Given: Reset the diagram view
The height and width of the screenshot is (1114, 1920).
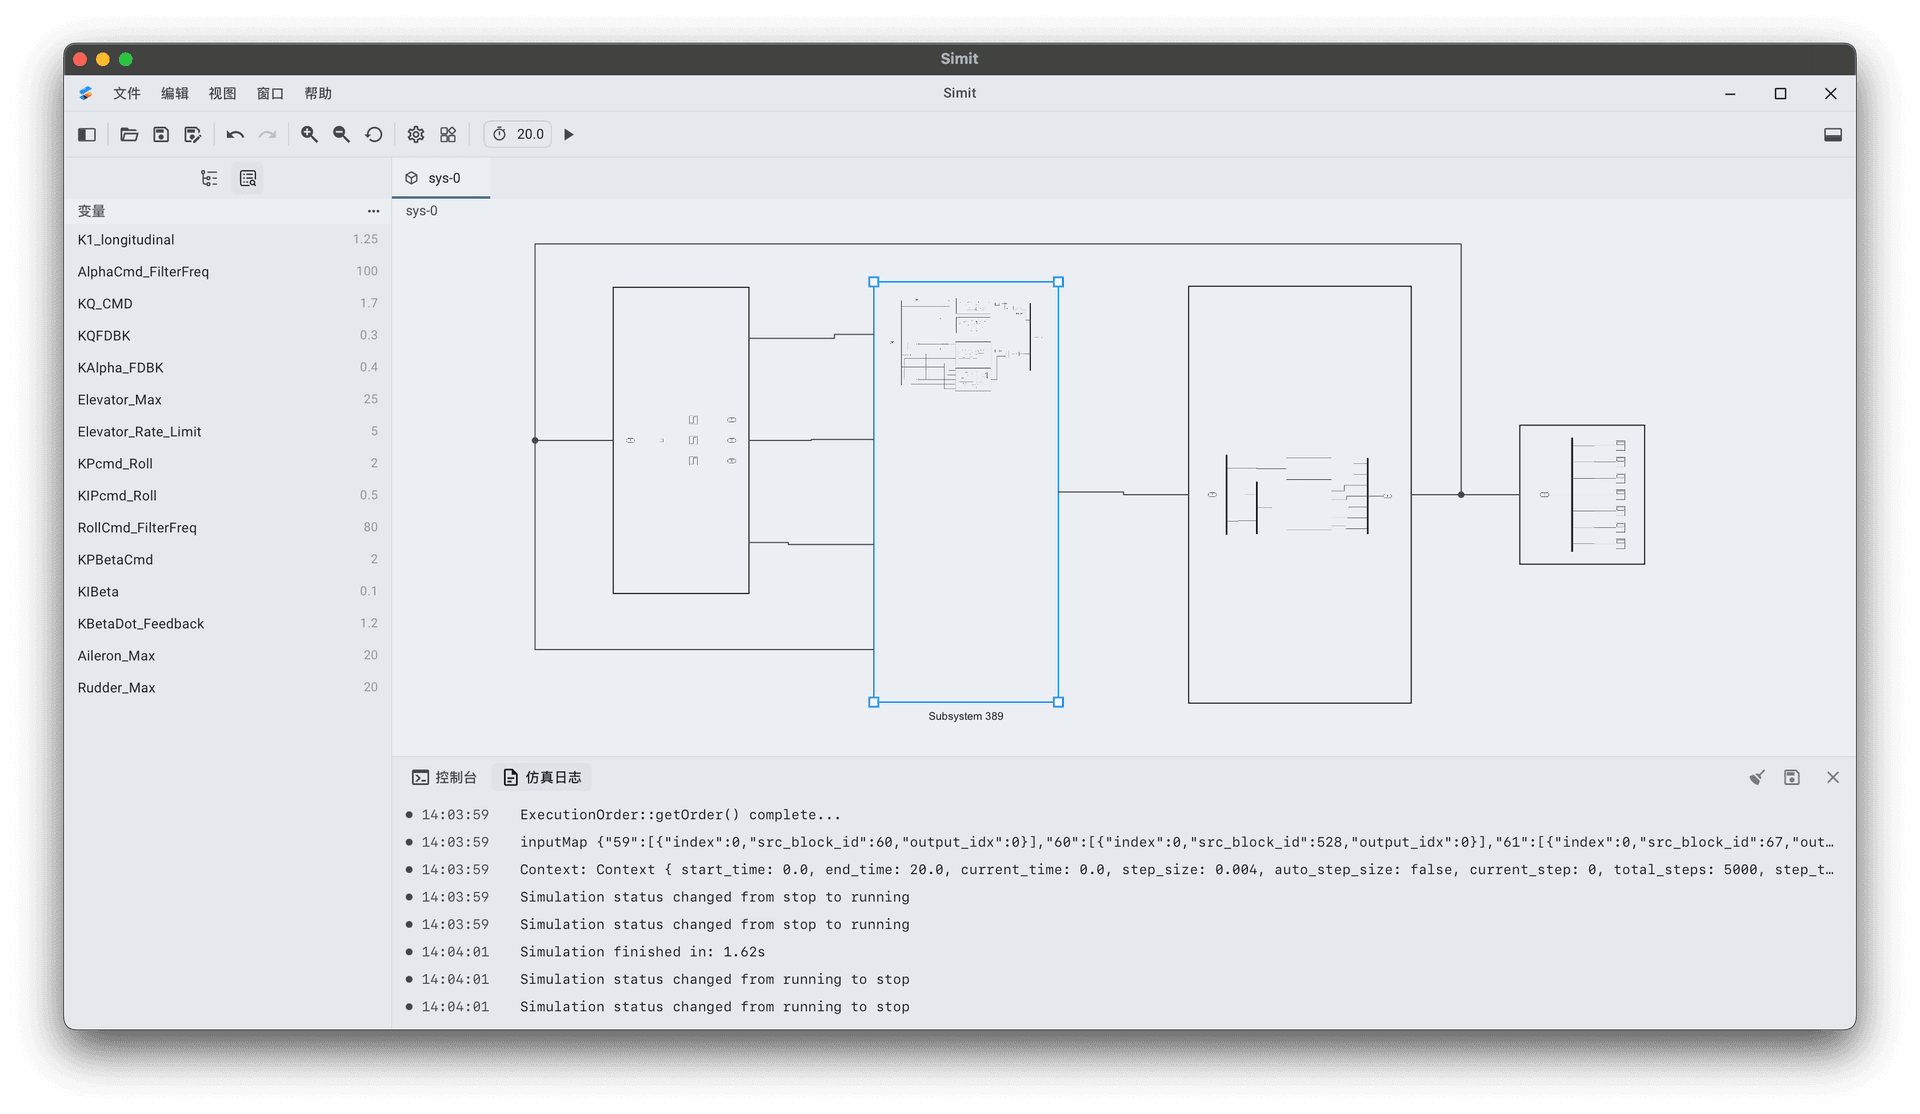Looking at the screenshot, I should click(x=374, y=134).
